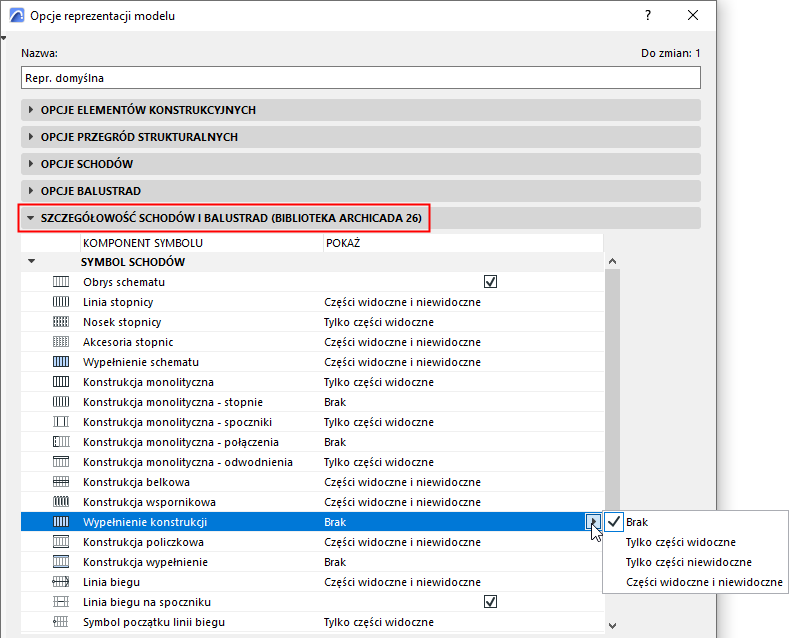
Task: Click the Nosek stopnicy row icon
Action: point(61,322)
